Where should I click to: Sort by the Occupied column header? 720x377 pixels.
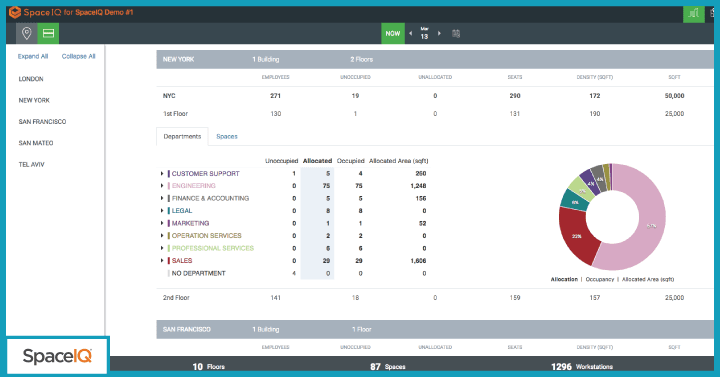[x=350, y=161]
